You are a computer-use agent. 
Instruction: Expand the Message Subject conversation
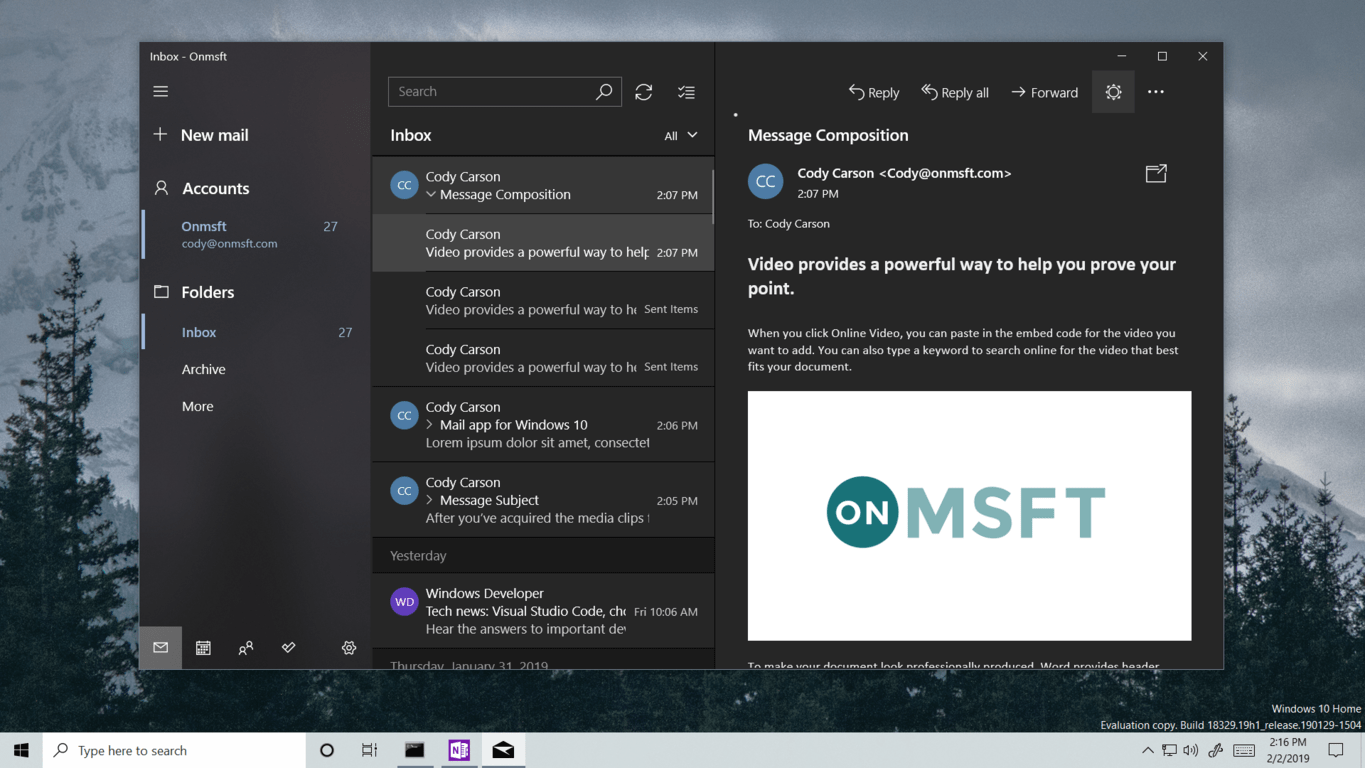pyautogui.click(x=431, y=500)
